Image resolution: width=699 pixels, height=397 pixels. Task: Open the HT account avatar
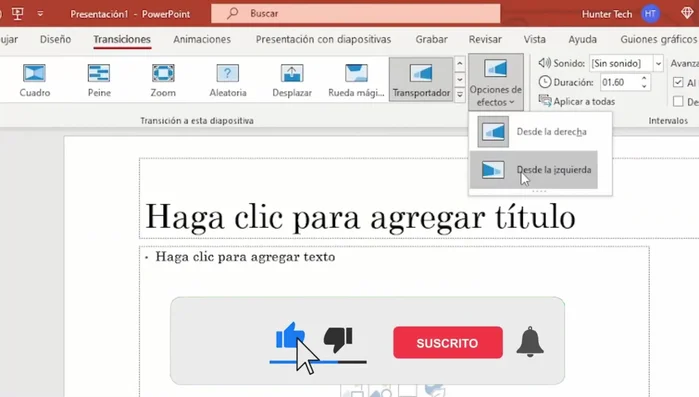tap(650, 14)
